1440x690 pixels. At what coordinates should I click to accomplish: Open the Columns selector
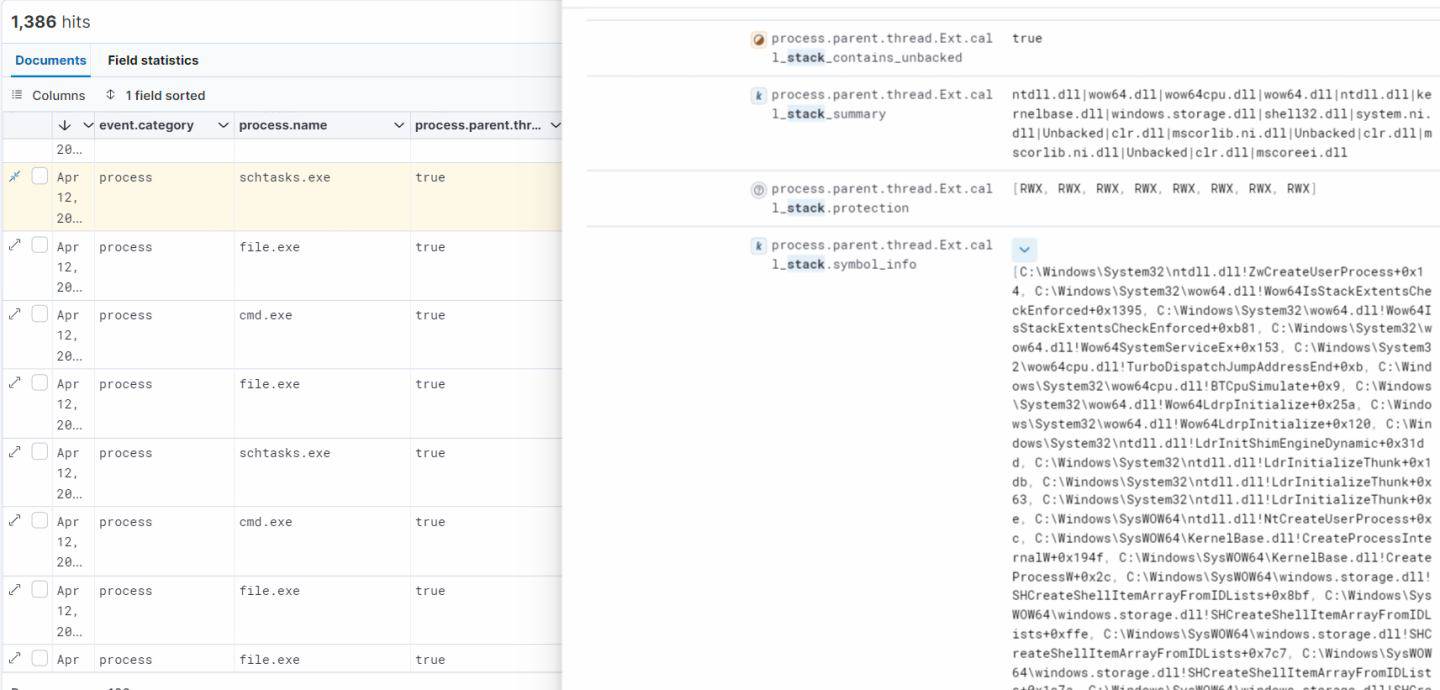pyautogui.click(x=48, y=95)
